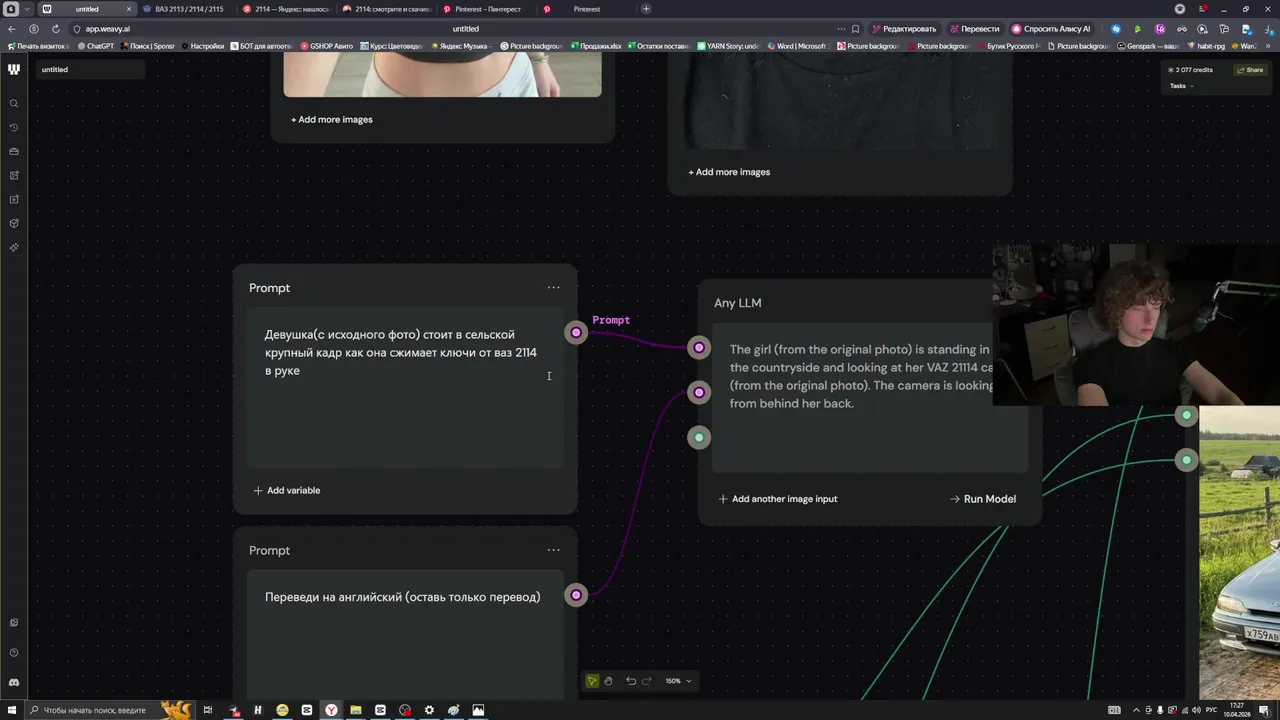Open the ChatGPT bookmark
Screen dimensions: 1280x720
tap(96, 46)
